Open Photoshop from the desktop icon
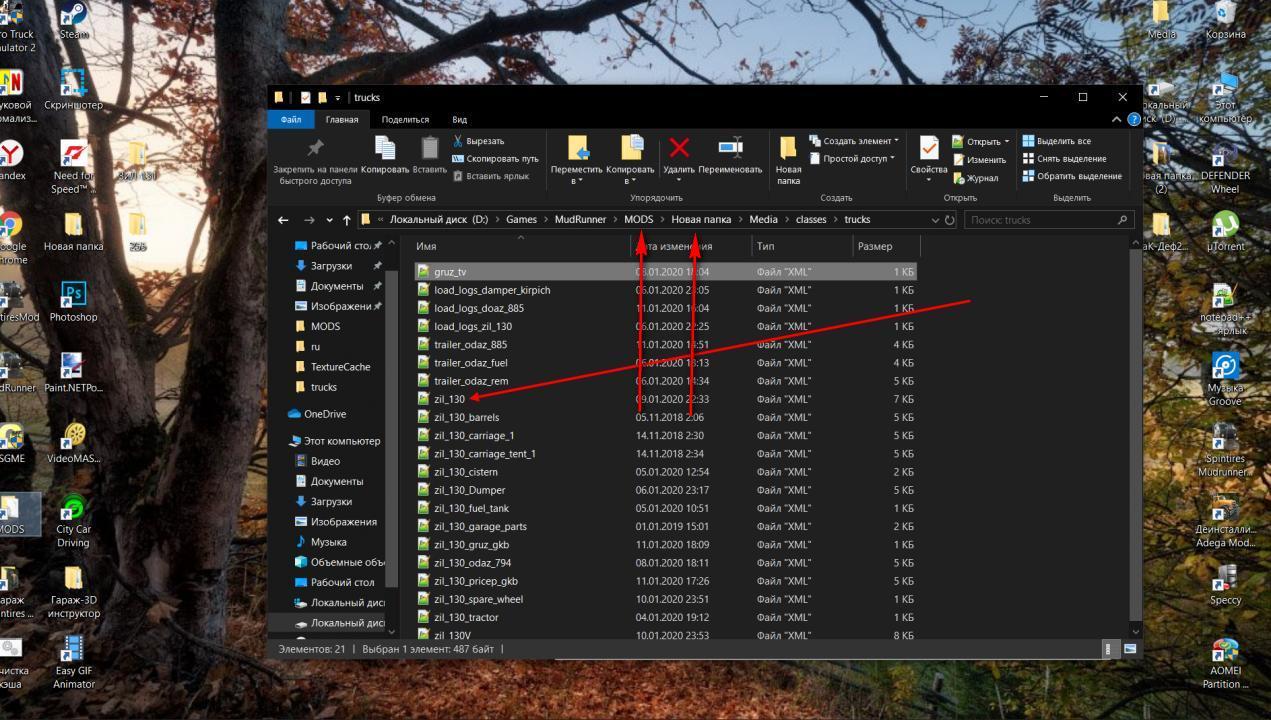The height and width of the screenshot is (720, 1271). pos(73,296)
